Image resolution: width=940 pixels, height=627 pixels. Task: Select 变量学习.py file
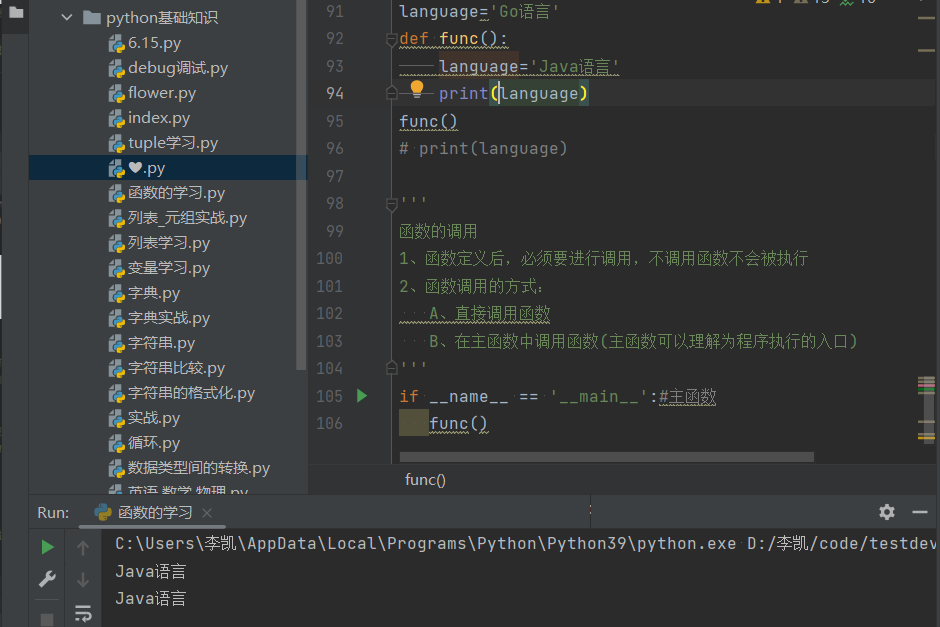(168, 268)
